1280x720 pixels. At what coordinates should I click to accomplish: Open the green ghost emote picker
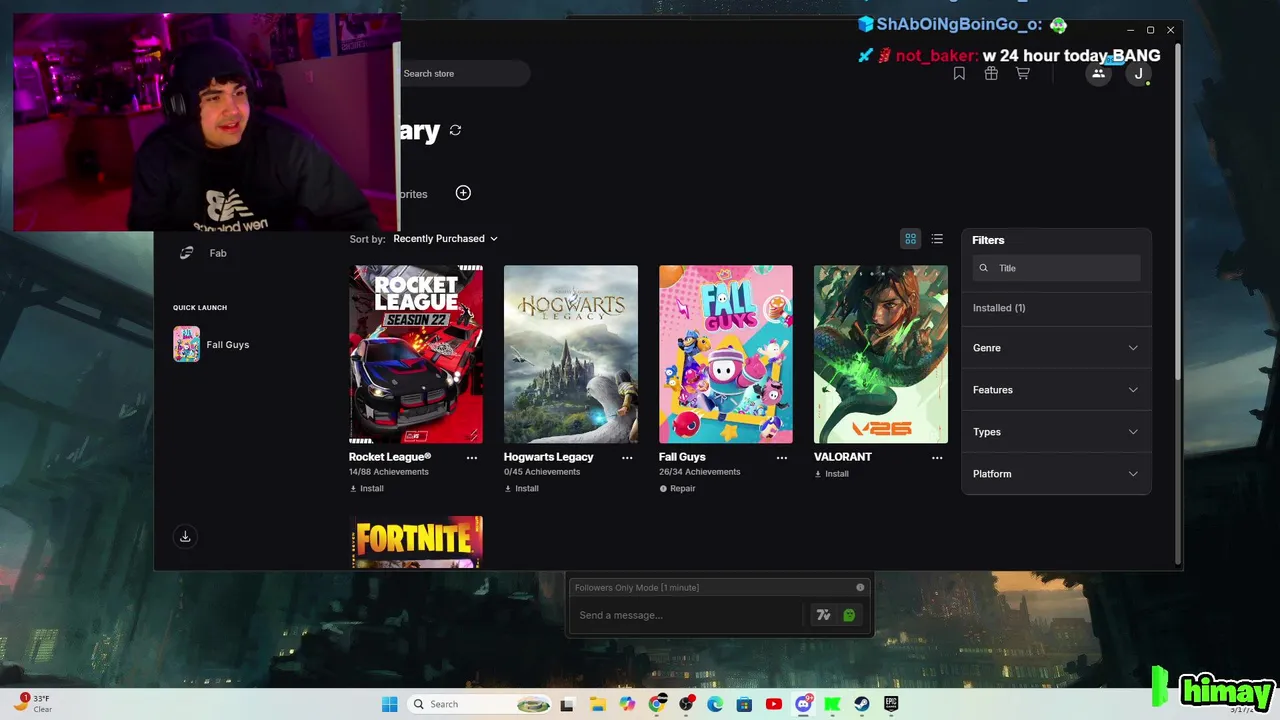coord(849,615)
